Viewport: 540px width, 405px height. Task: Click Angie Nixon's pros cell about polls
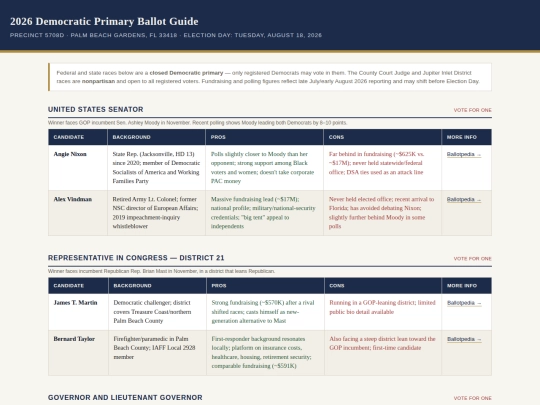pyautogui.click(x=262, y=168)
